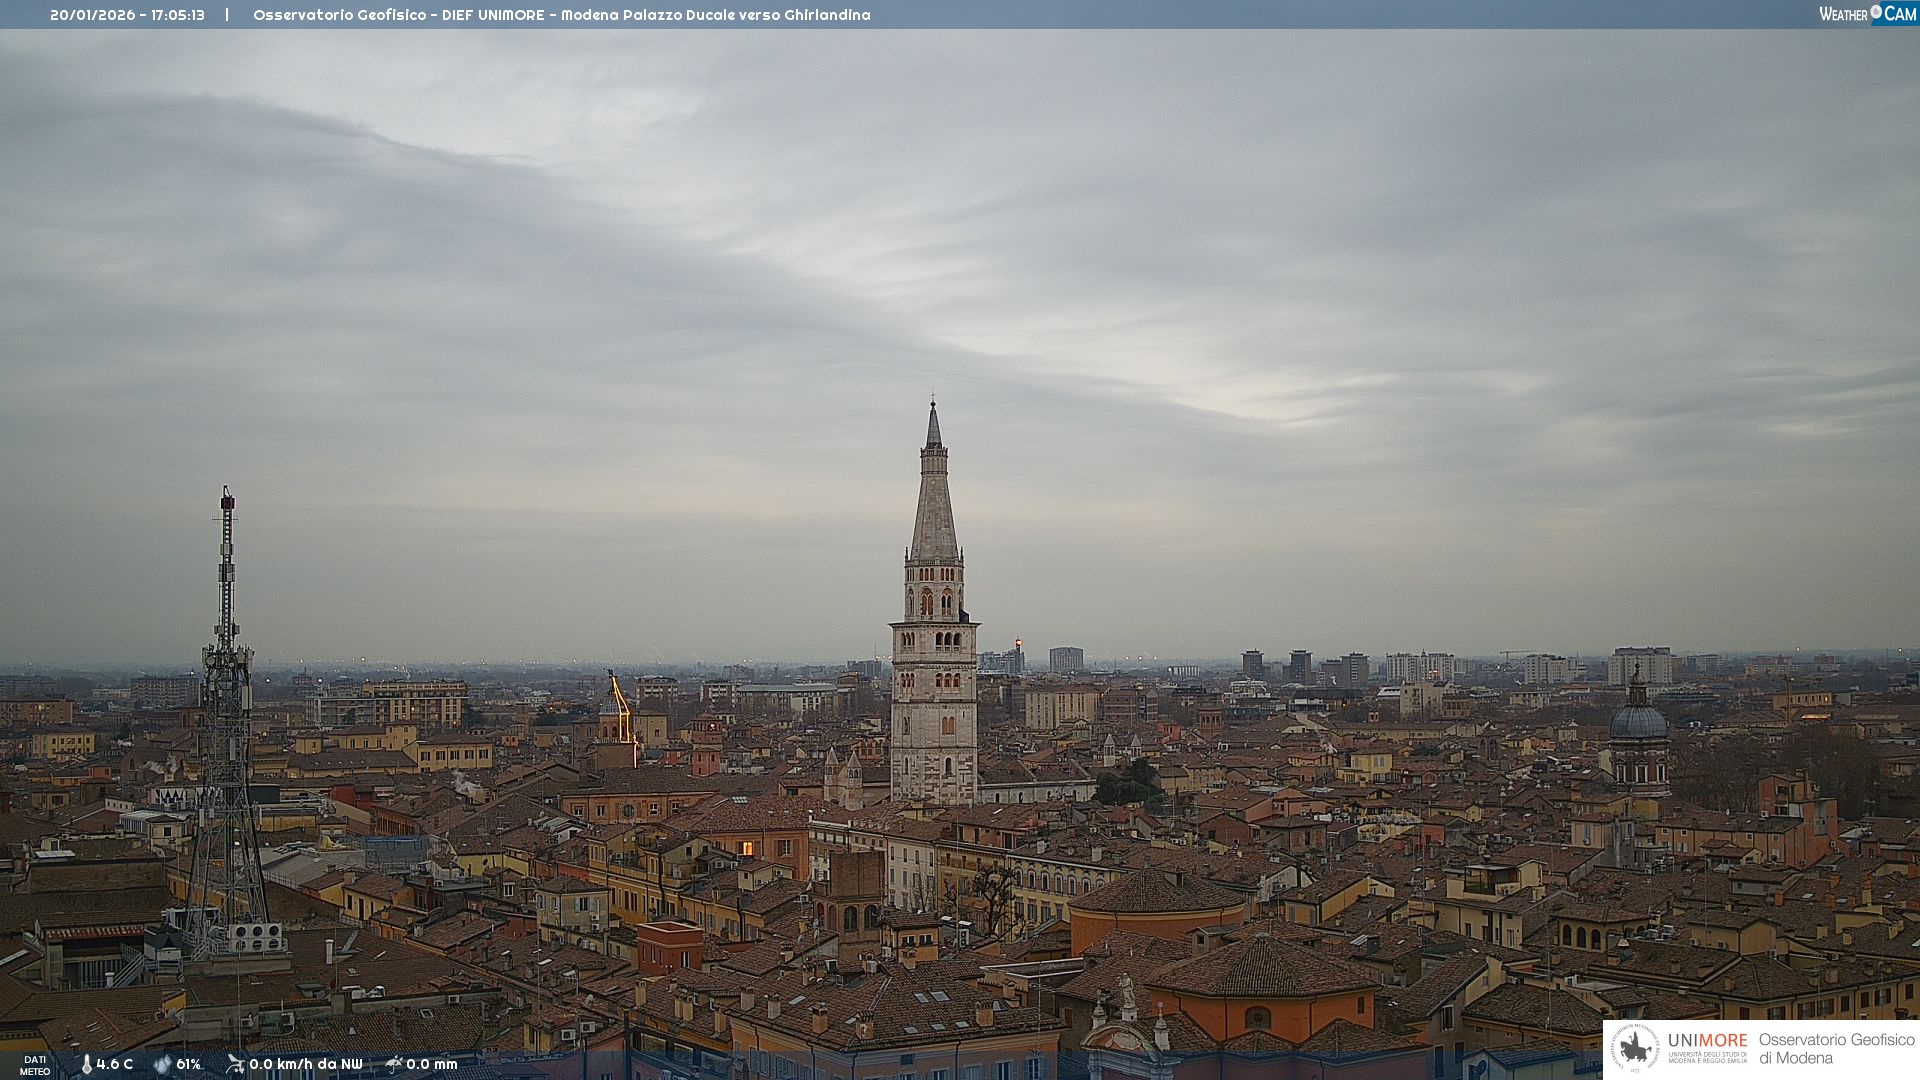The height and width of the screenshot is (1080, 1920).
Task: Click the grey church dome
Action: pyautogui.click(x=1638, y=720)
